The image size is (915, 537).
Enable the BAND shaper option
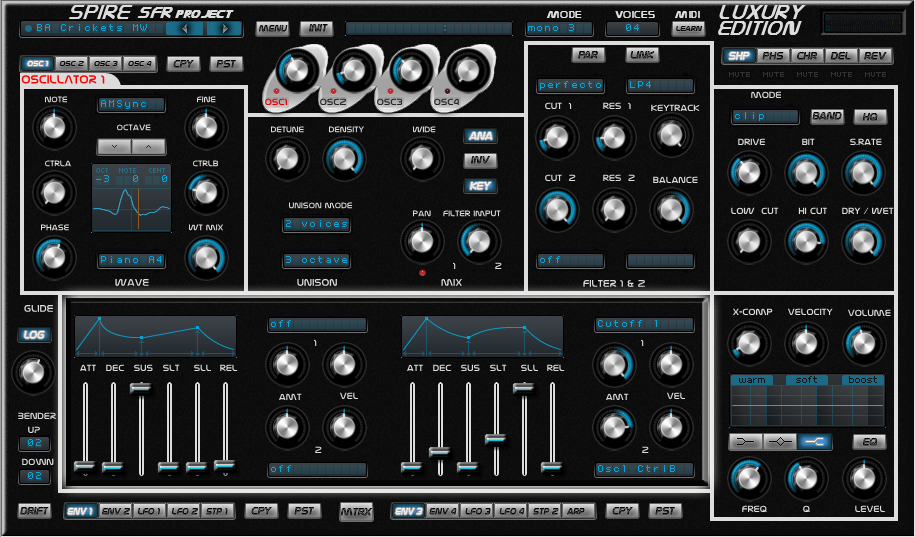[827, 116]
